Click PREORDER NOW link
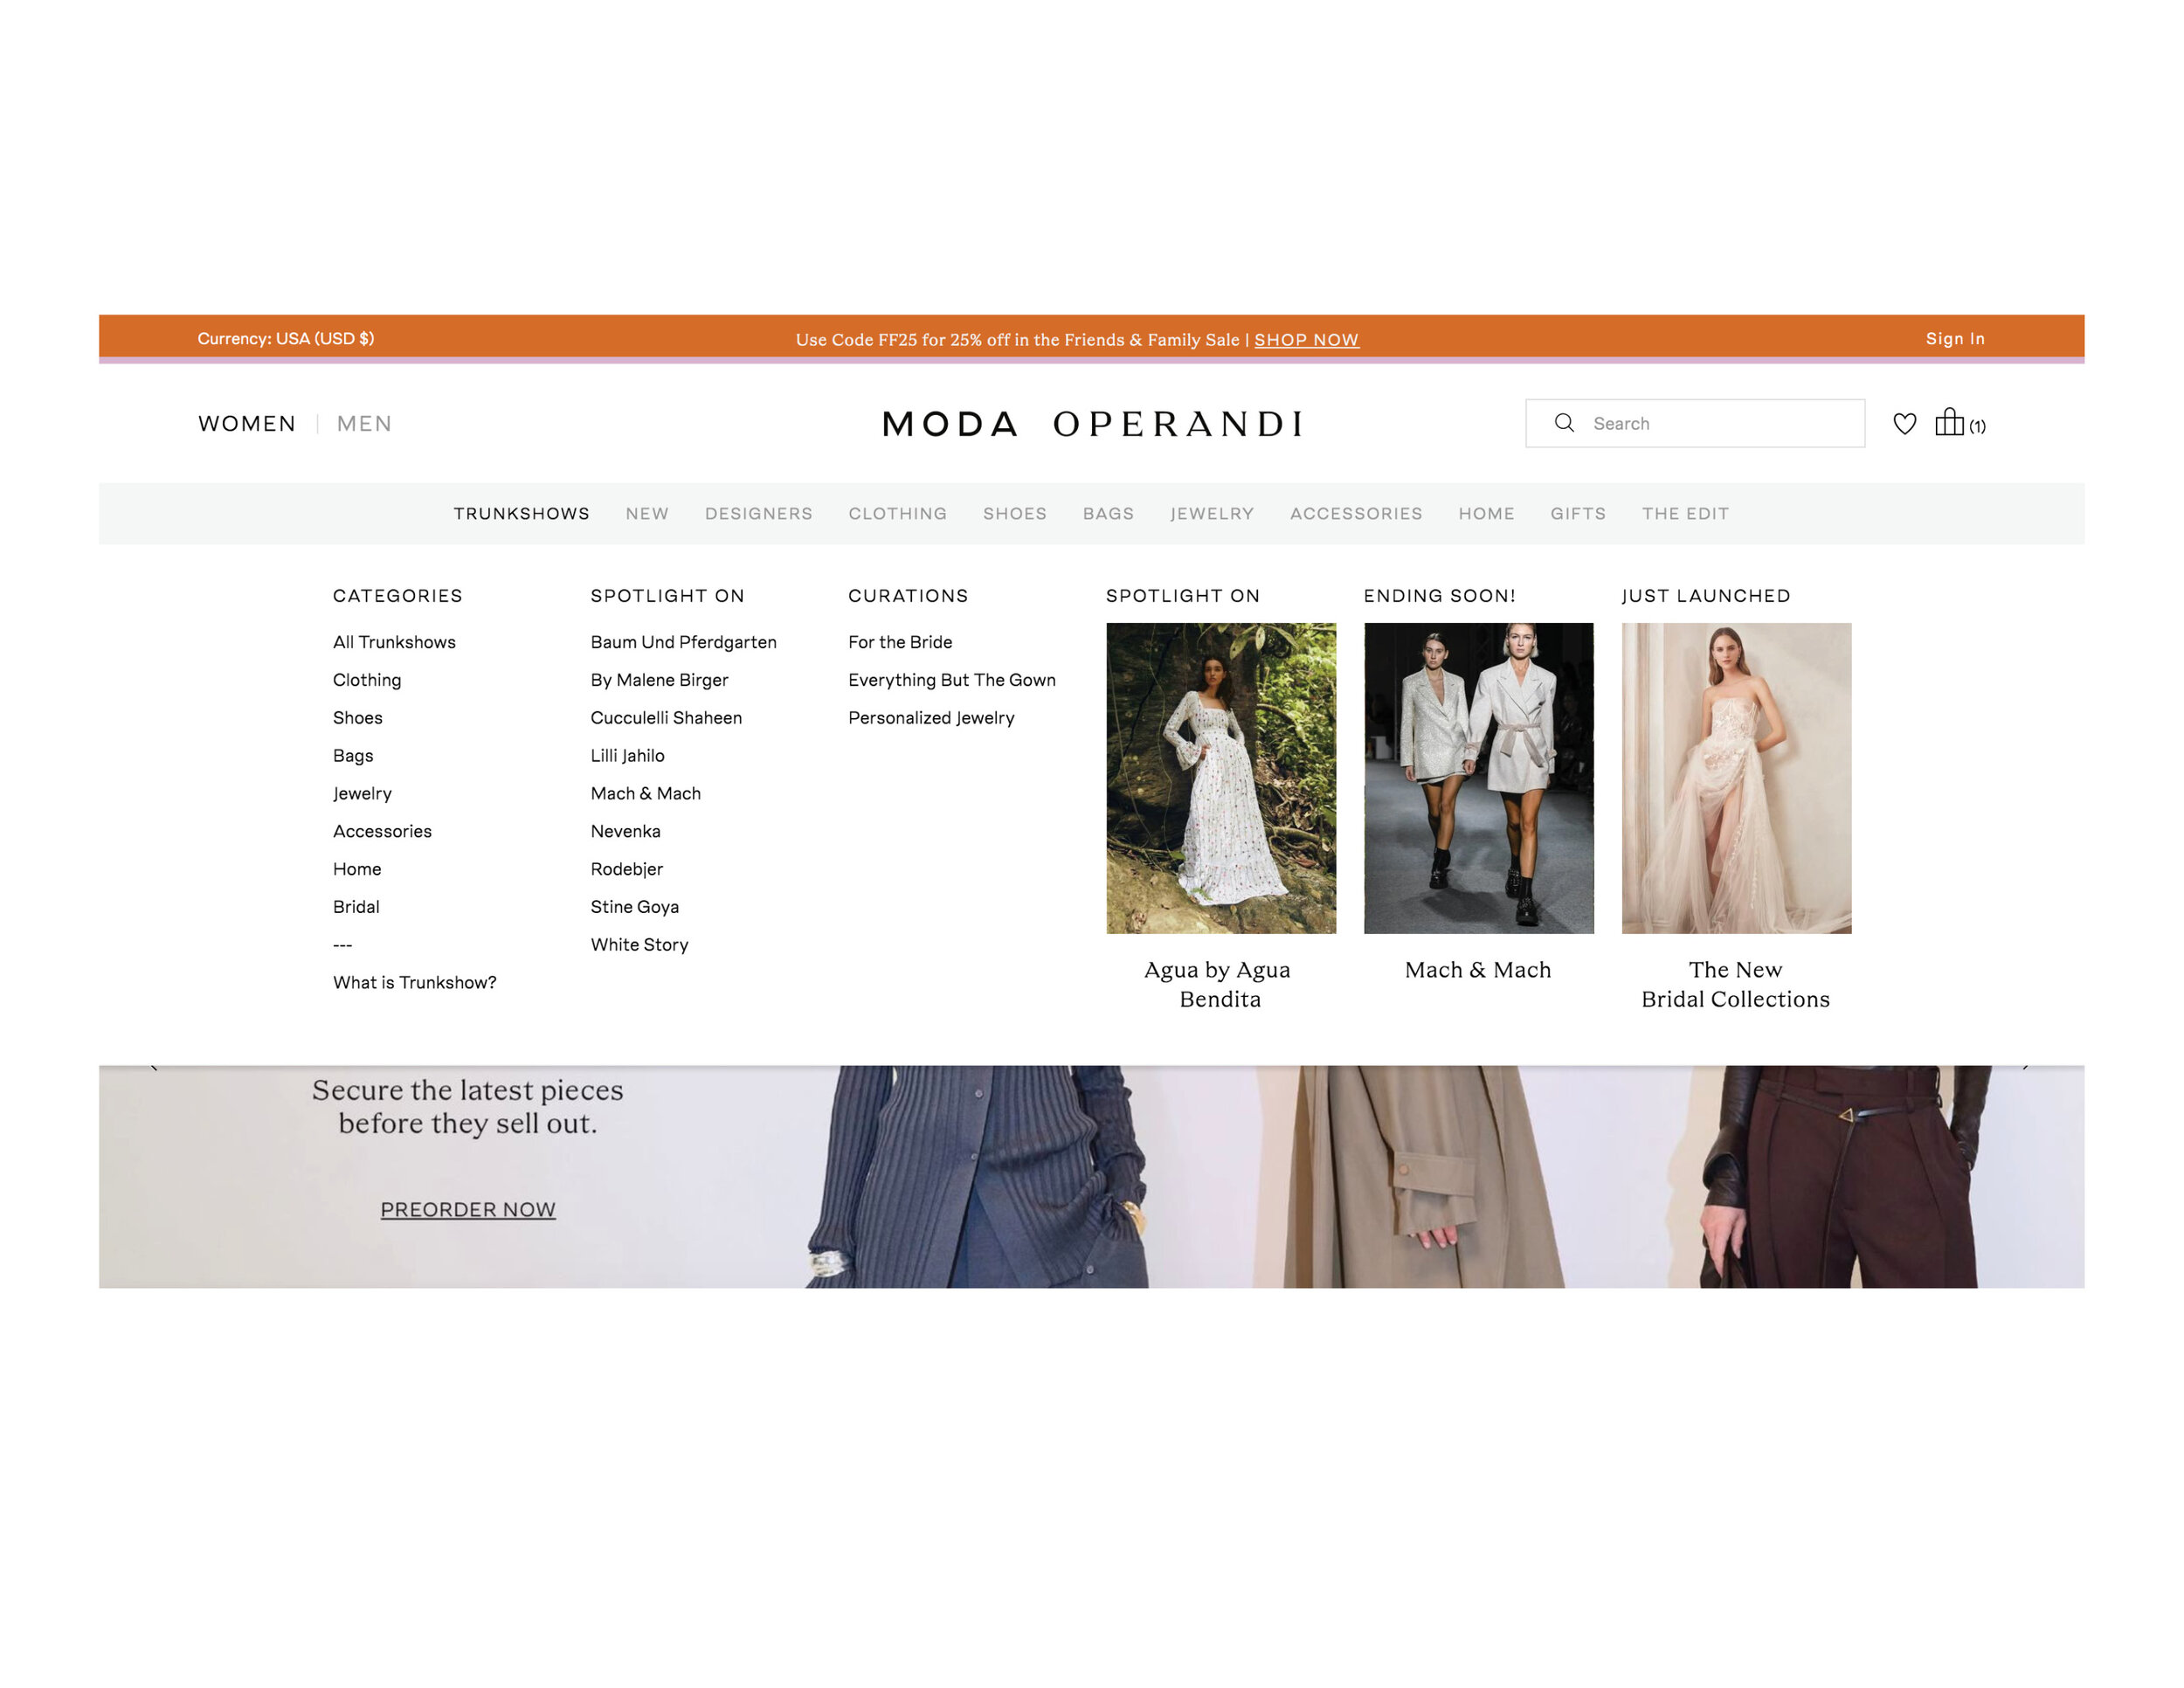The height and width of the screenshot is (1688, 2184). click(468, 1209)
